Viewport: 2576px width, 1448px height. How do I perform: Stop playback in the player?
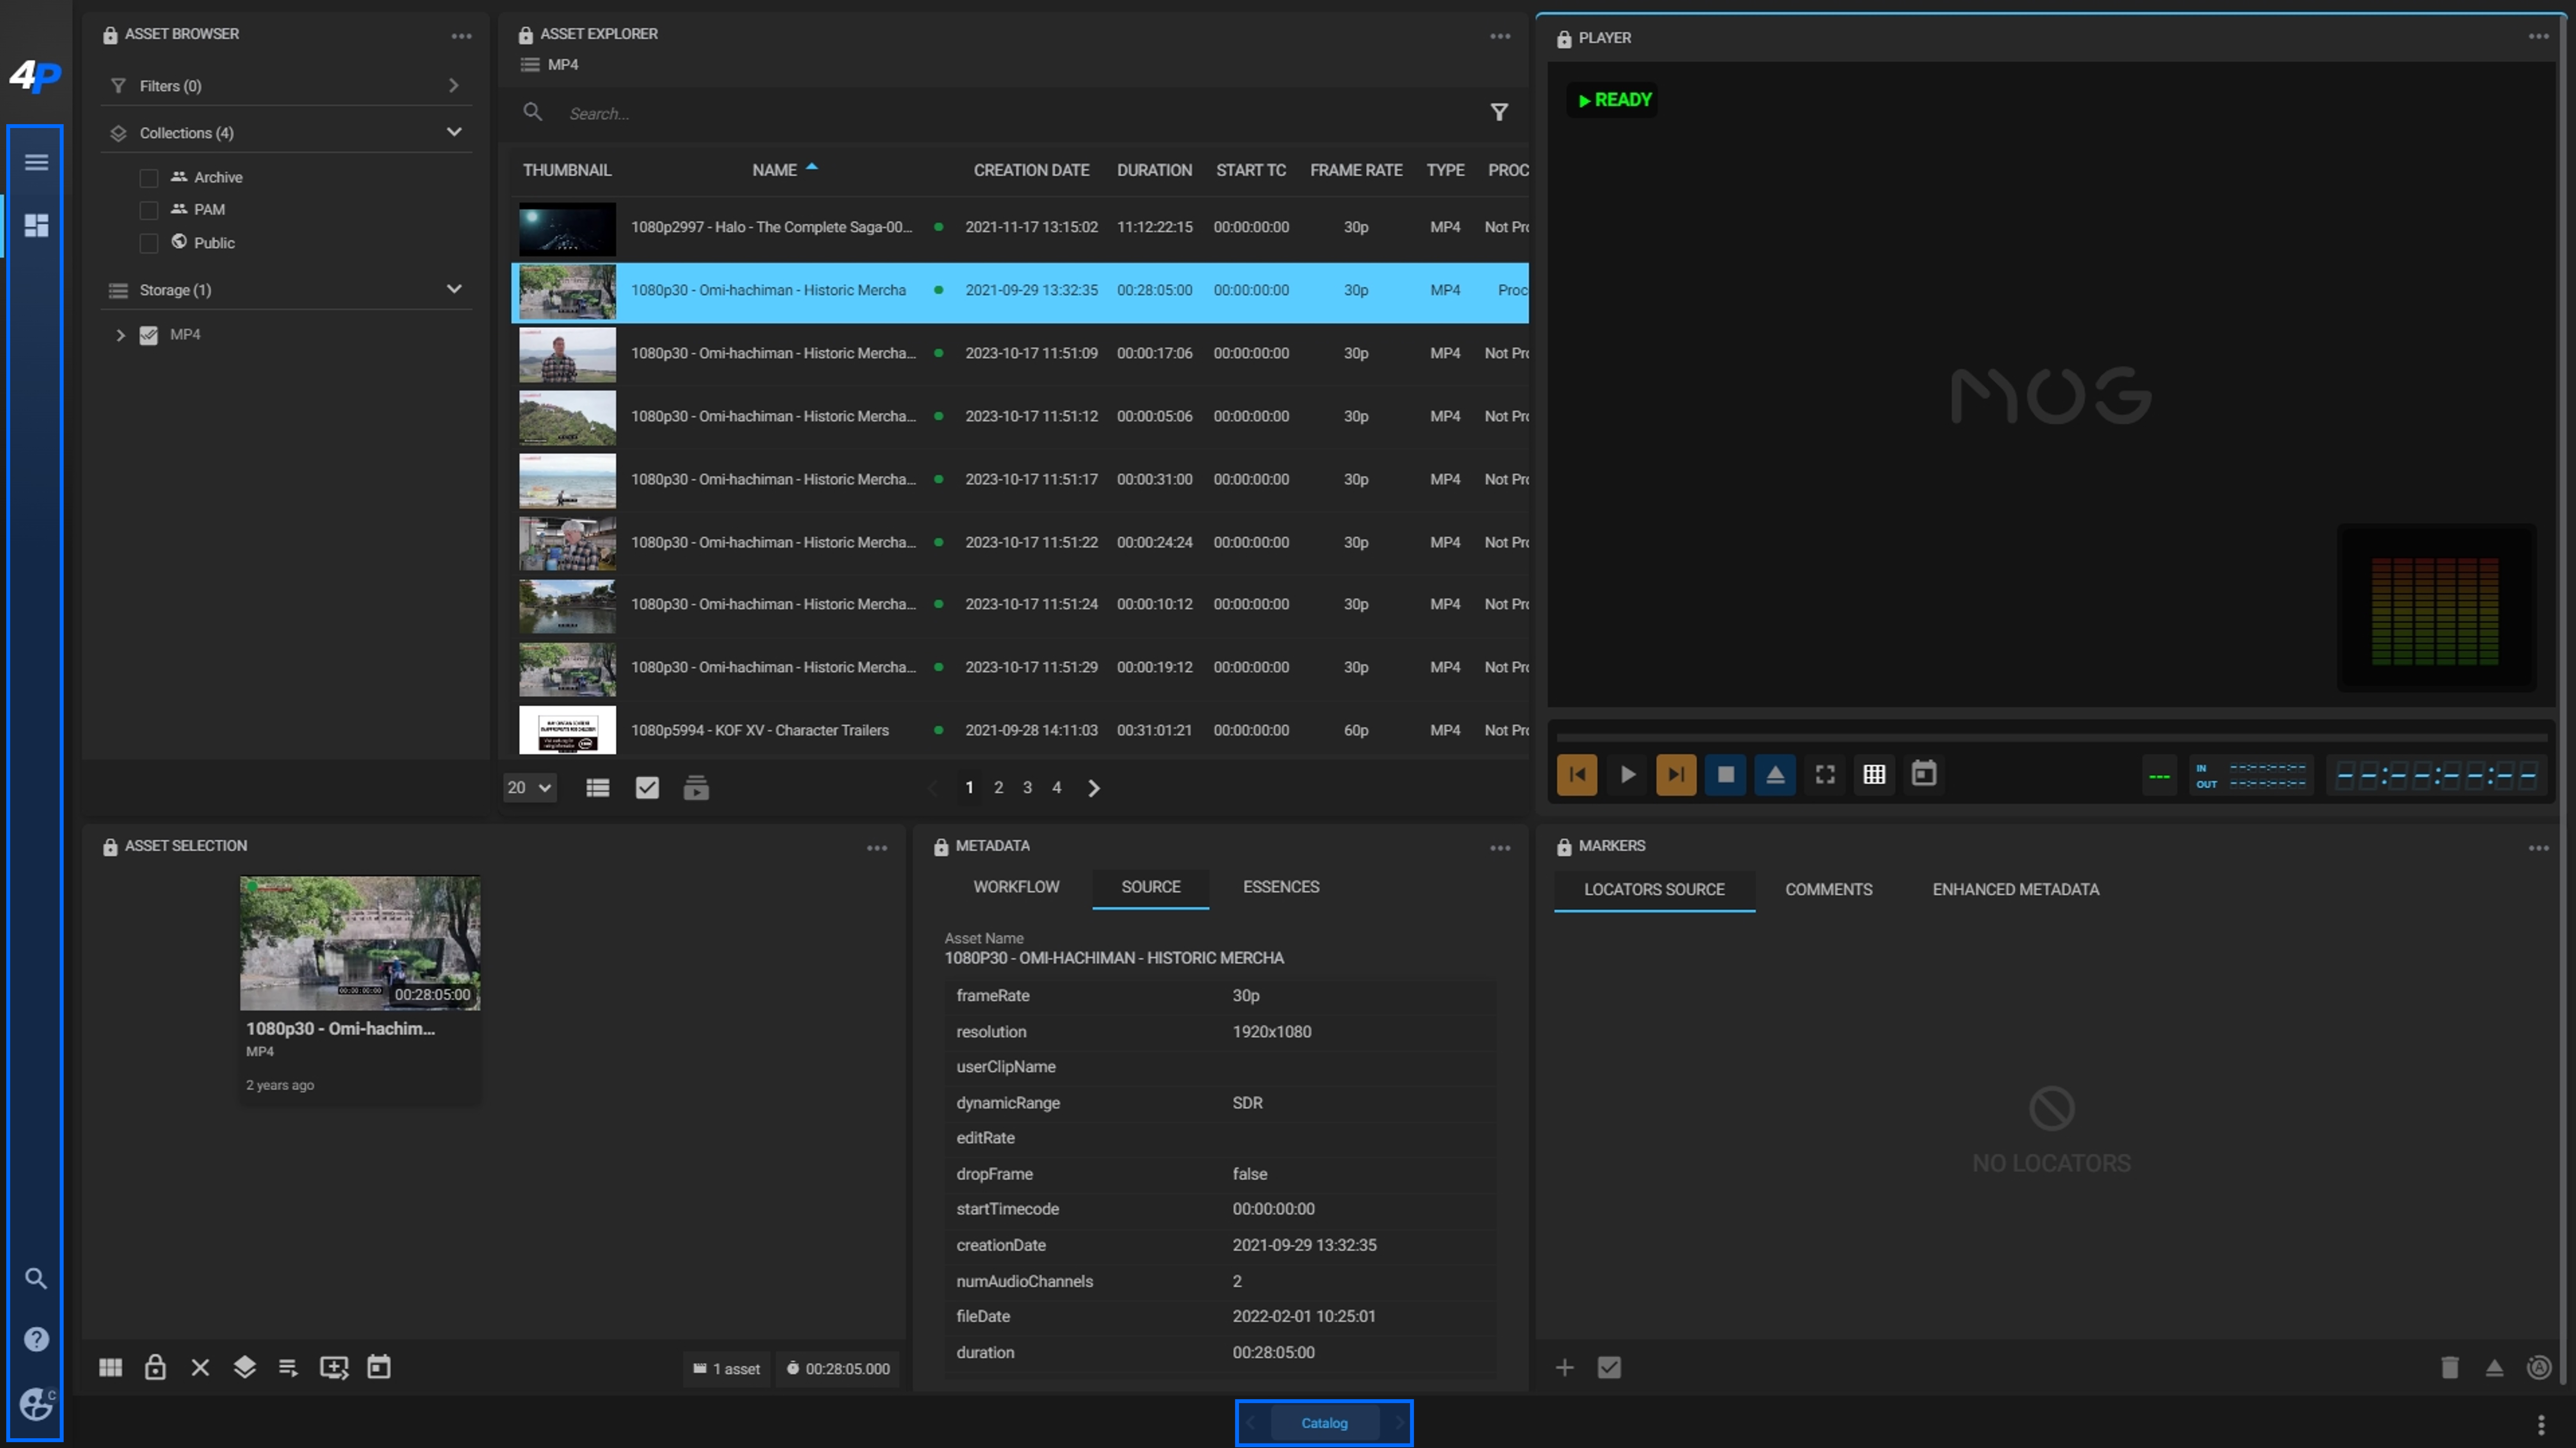(x=1726, y=774)
